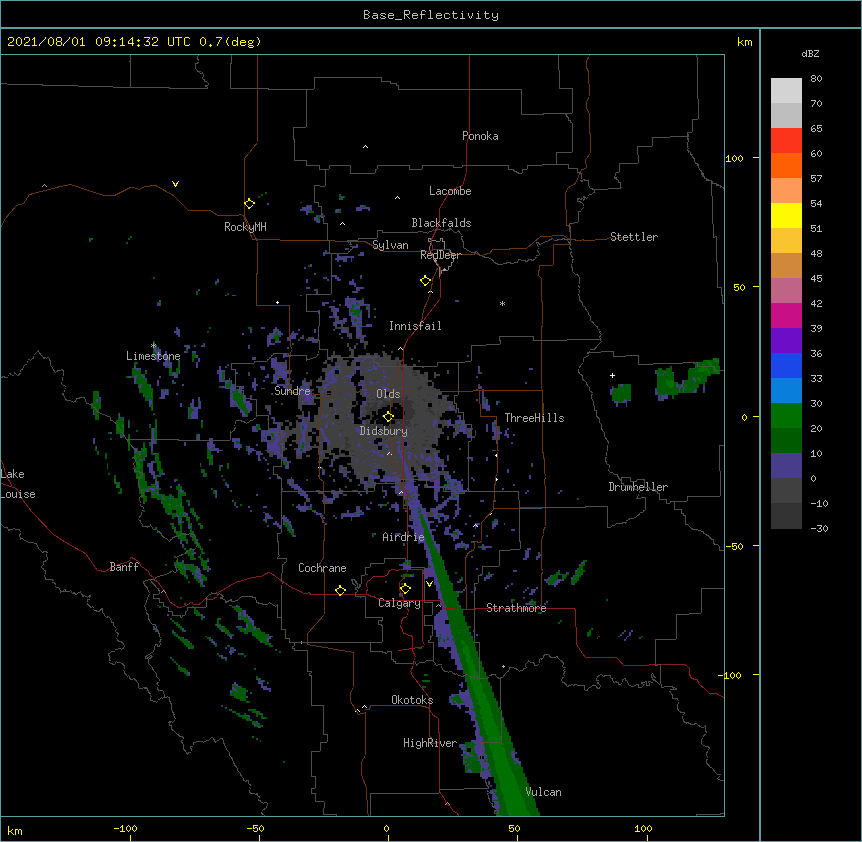
Task: Click the HighRiver label
Action: coord(430,743)
